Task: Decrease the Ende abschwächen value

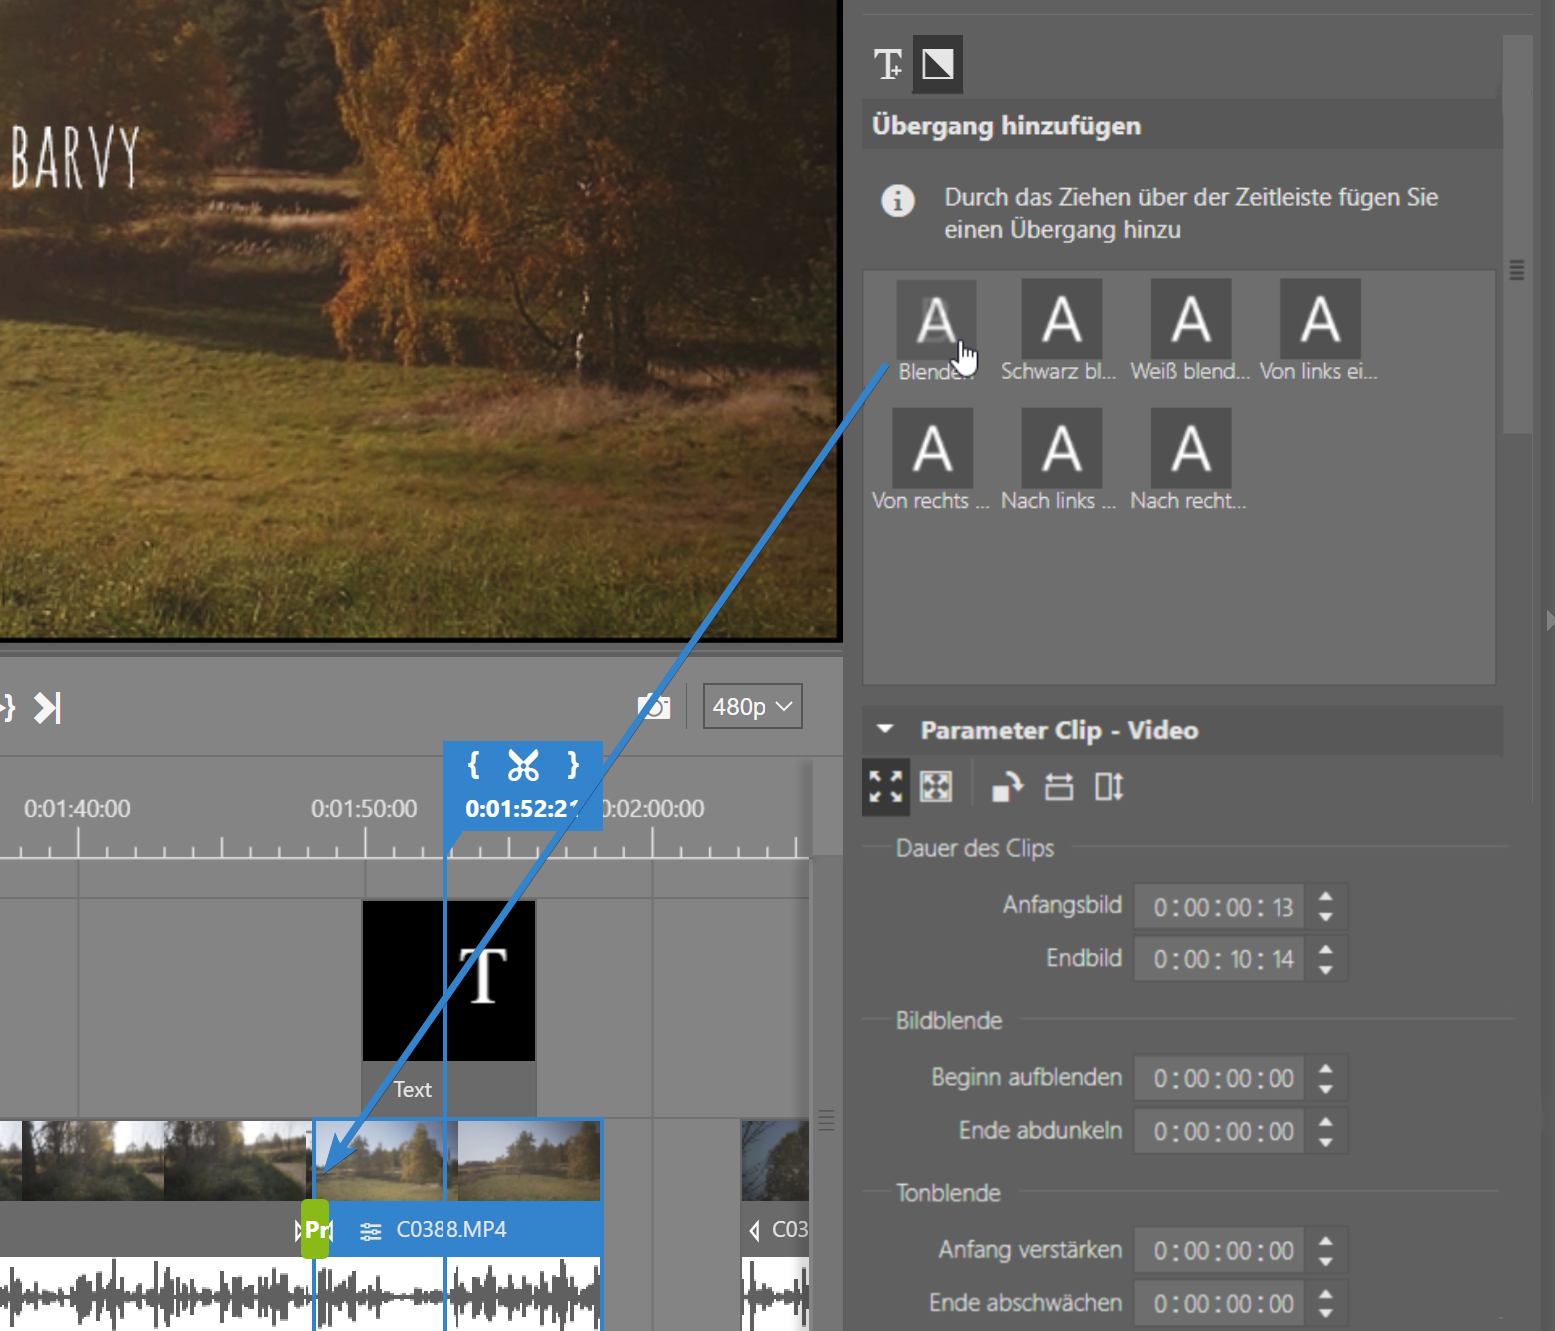Action: pyautogui.click(x=1326, y=1313)
